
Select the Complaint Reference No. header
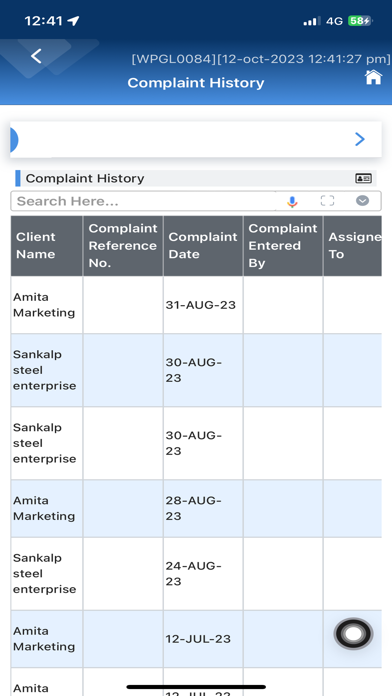tap(123, 246)
